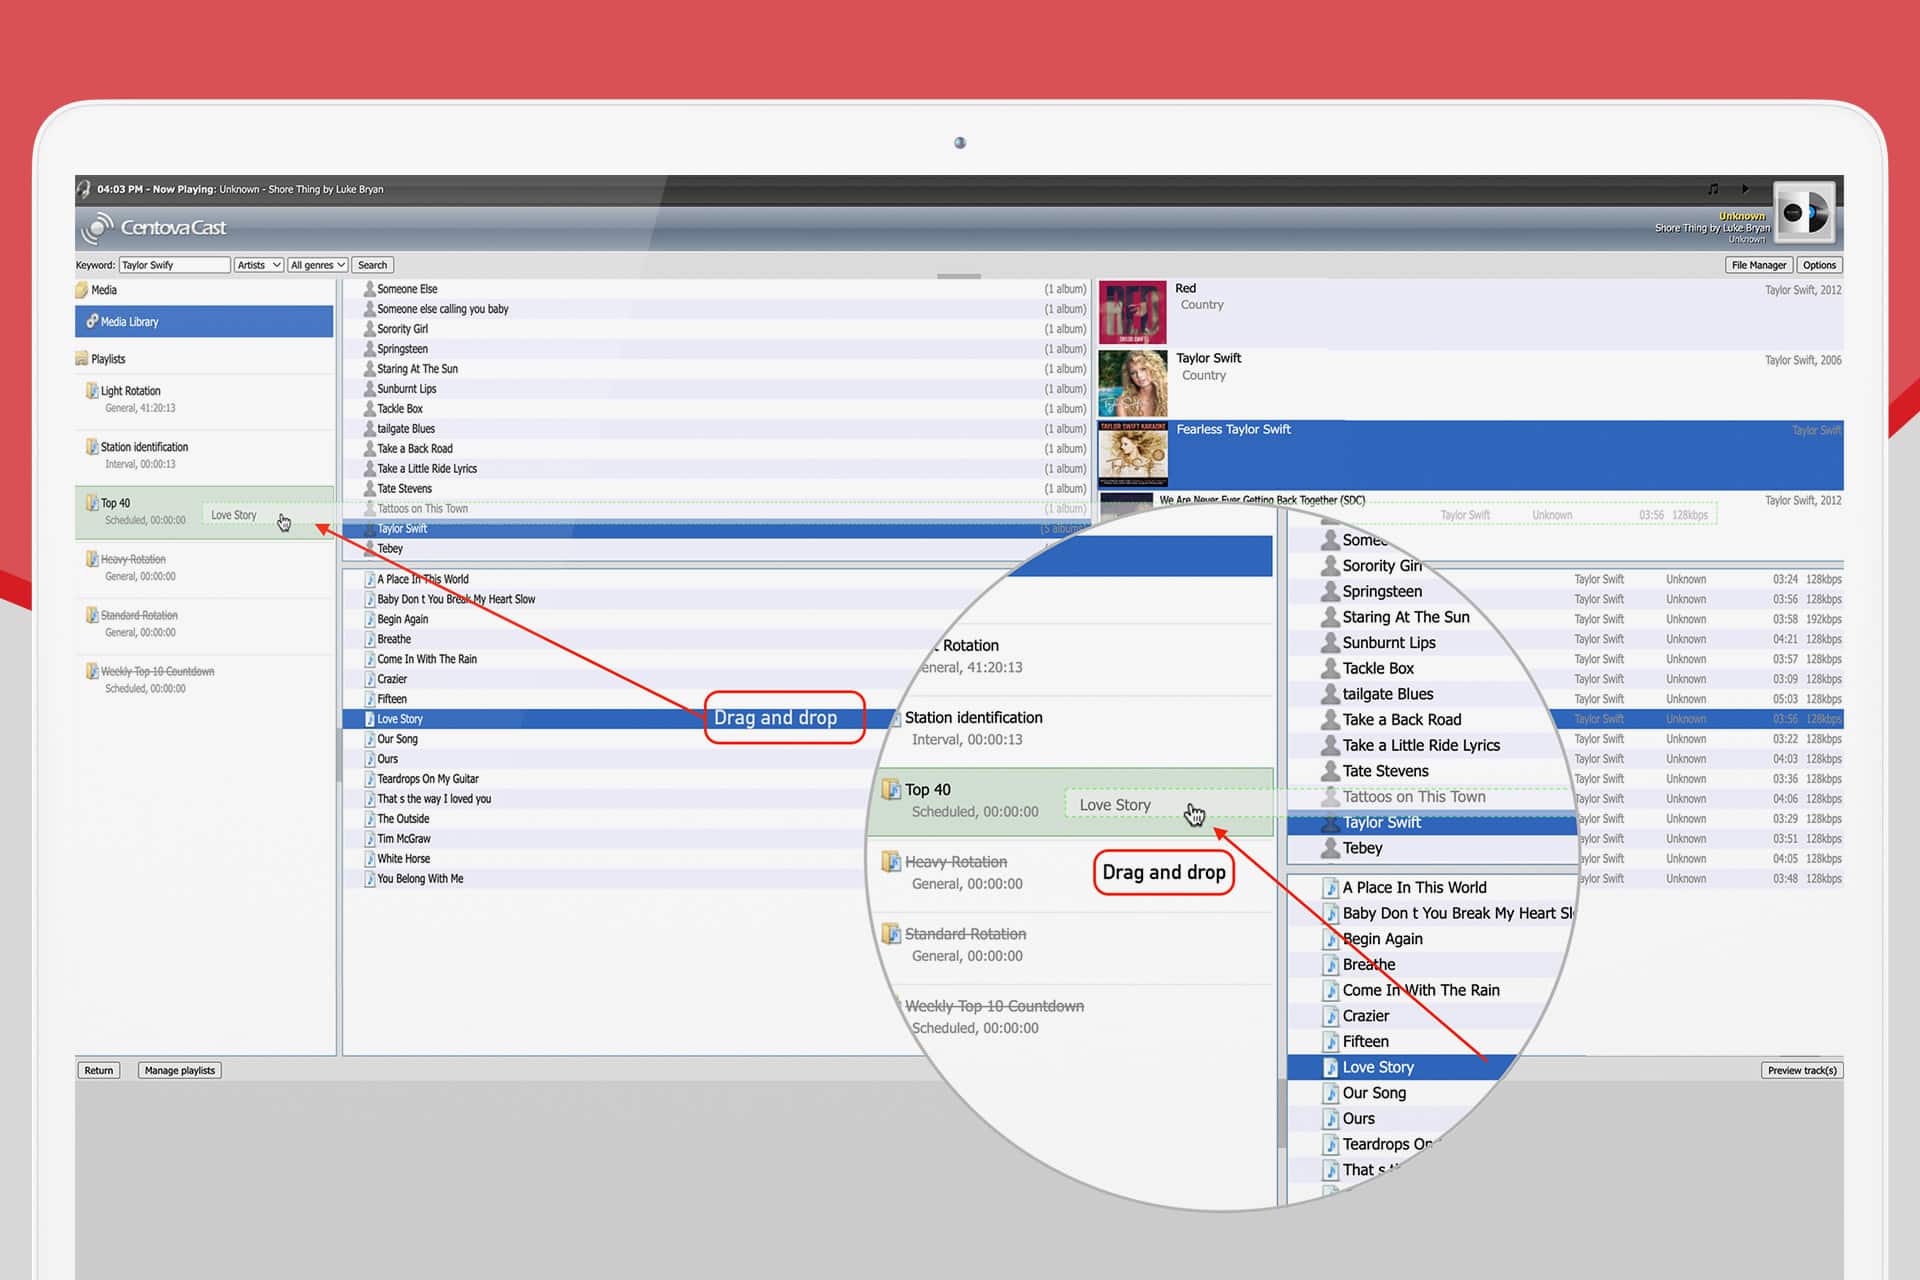Click the Top 40 playlist icon

(92, 503)
